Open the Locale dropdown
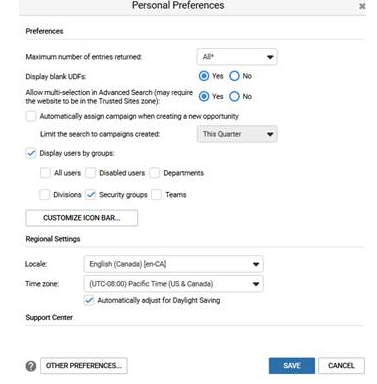 coord(173,264)
